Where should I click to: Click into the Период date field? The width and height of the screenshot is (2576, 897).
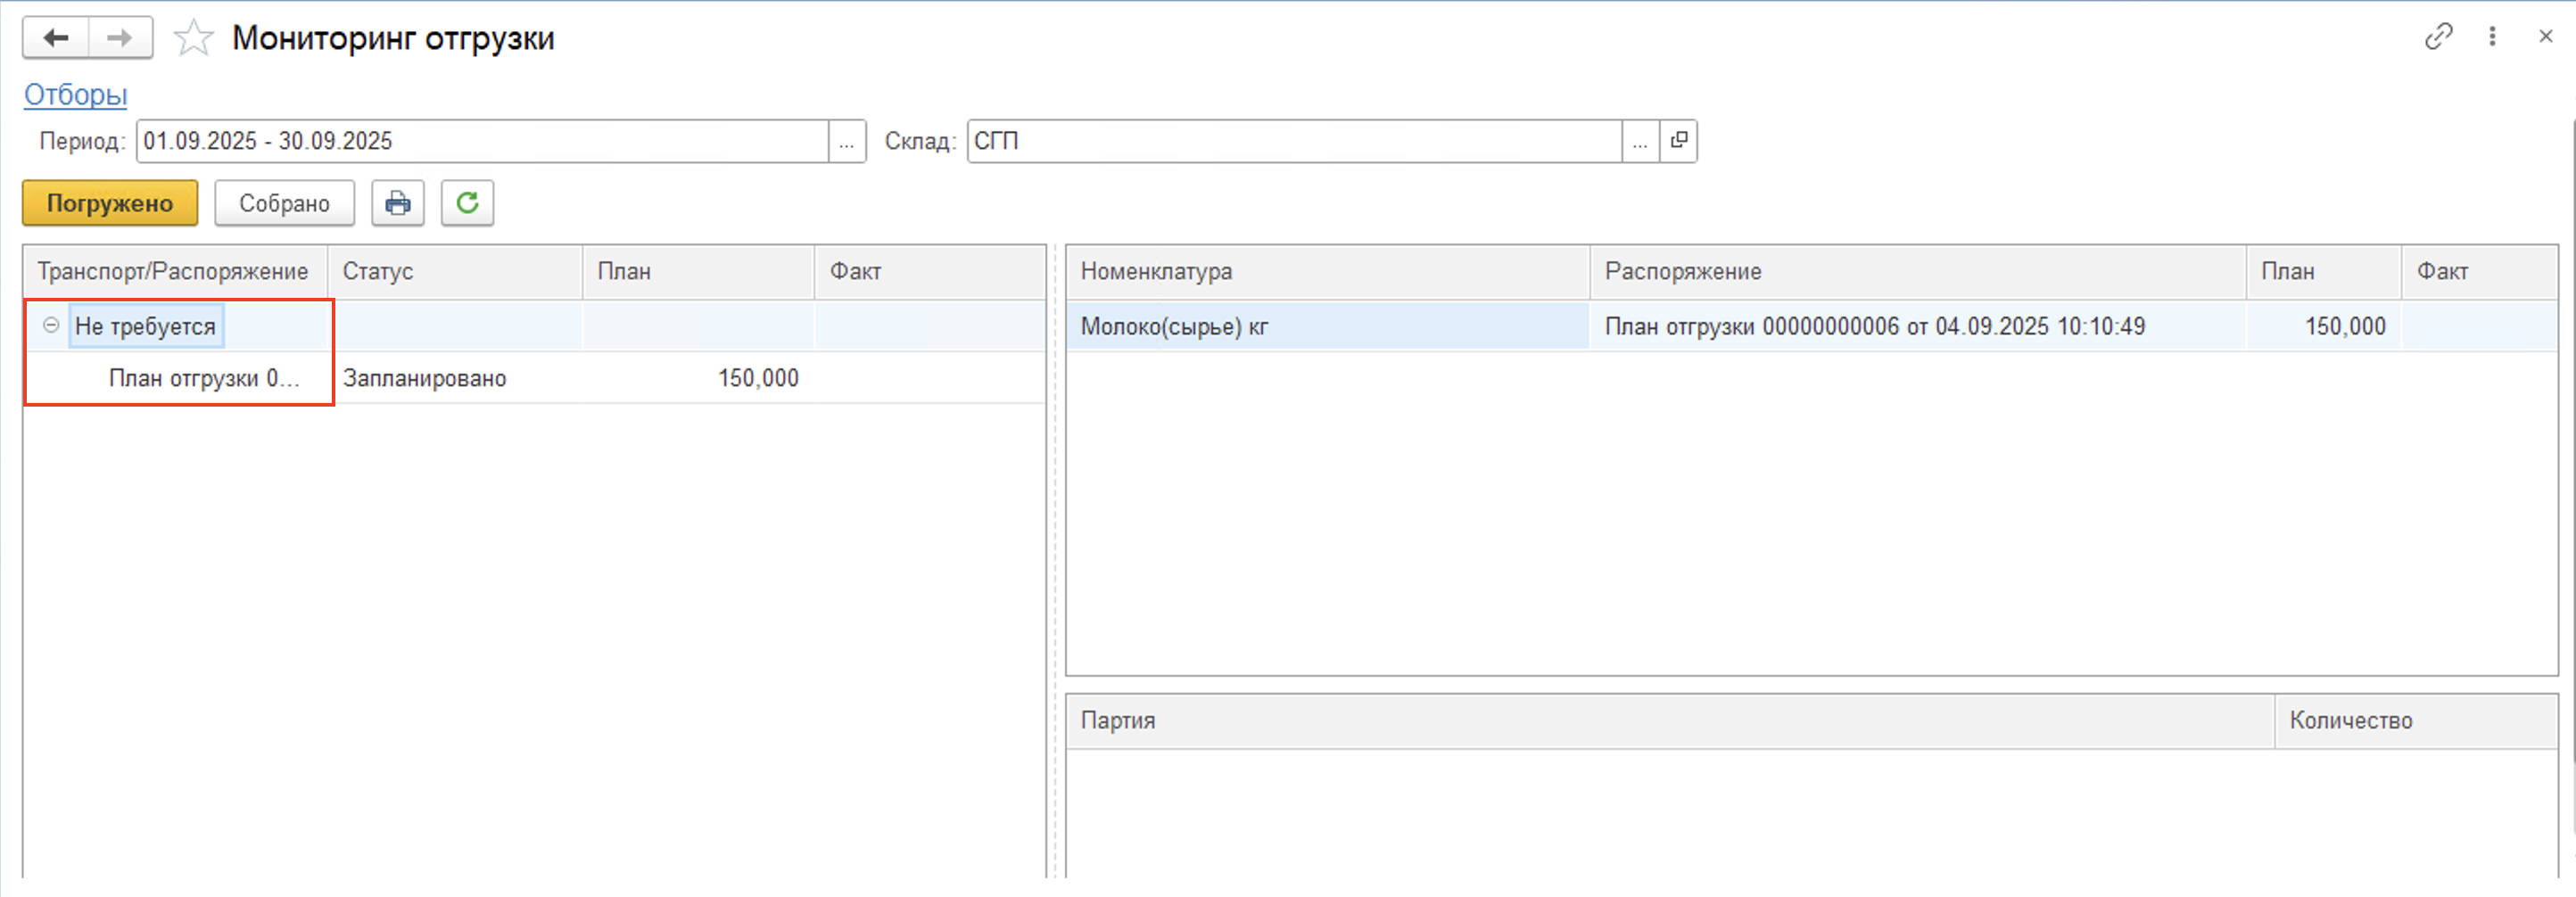click(x=480, y=141)
